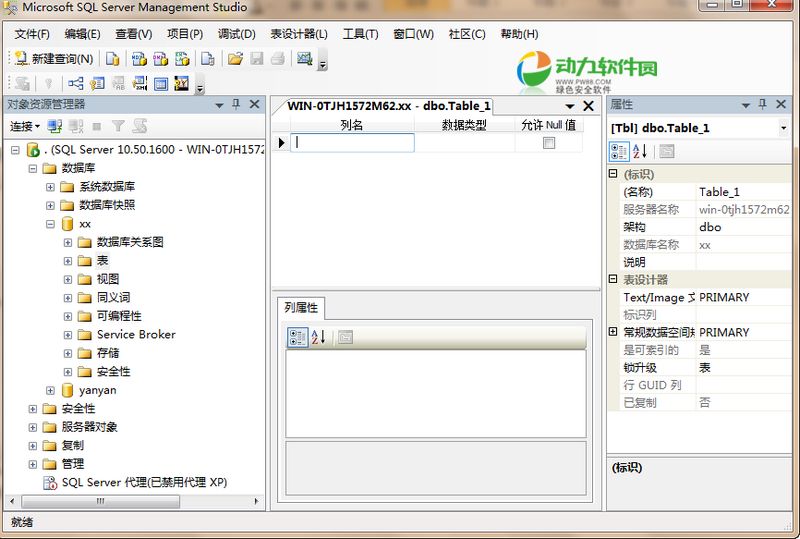Click the empty 数据类型 cell
Screen dimensions: 800x539
(x=465, y=143)
